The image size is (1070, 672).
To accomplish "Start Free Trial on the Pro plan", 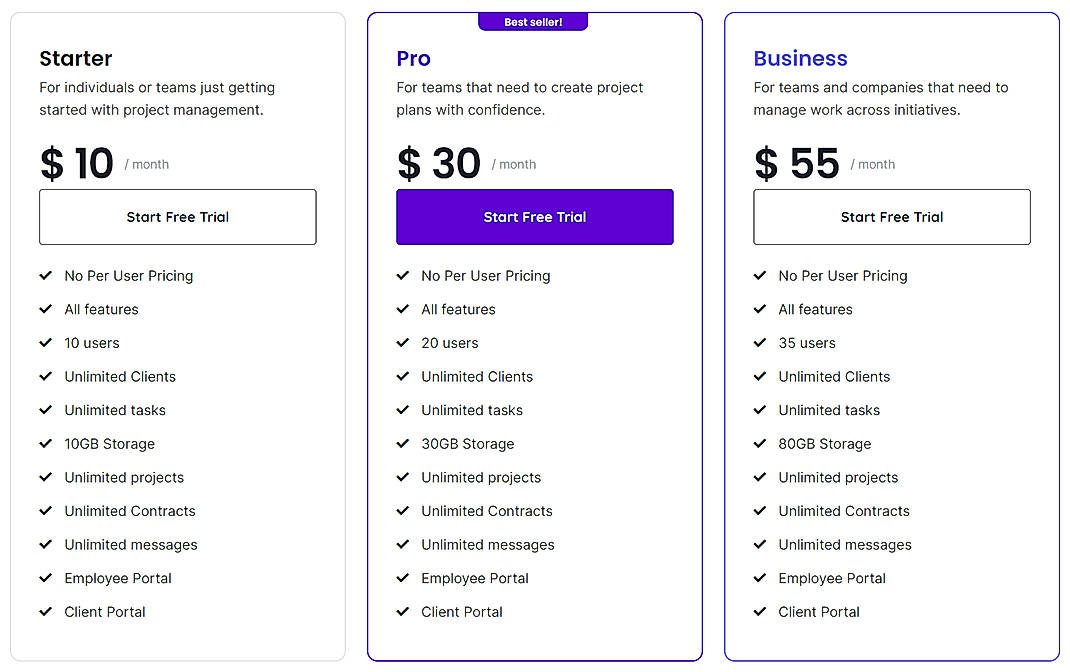I will 534,217.
